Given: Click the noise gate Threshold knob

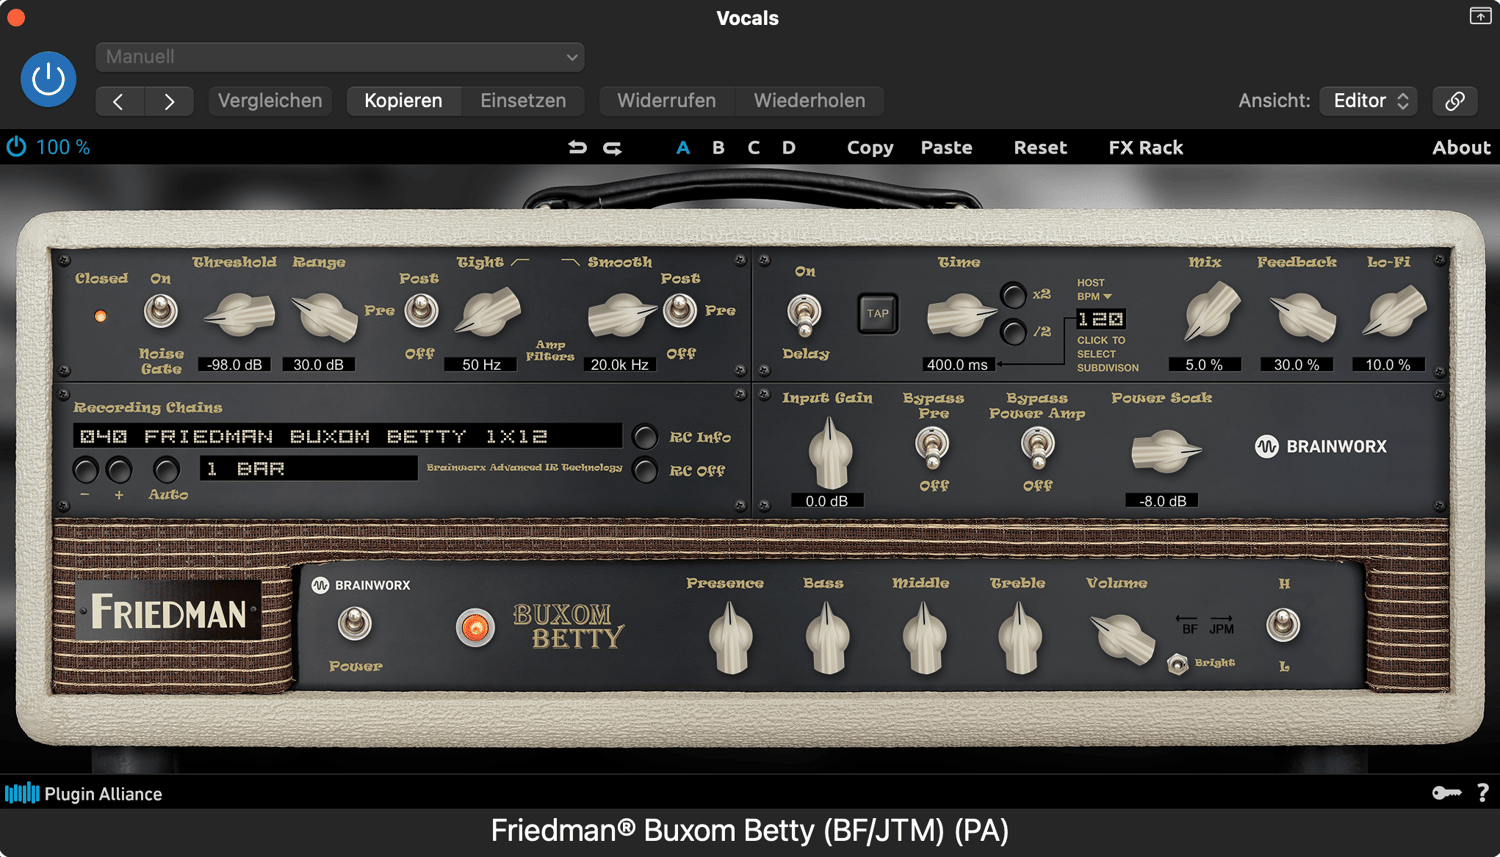Looking at the screenshot, I should pos(240,315).
